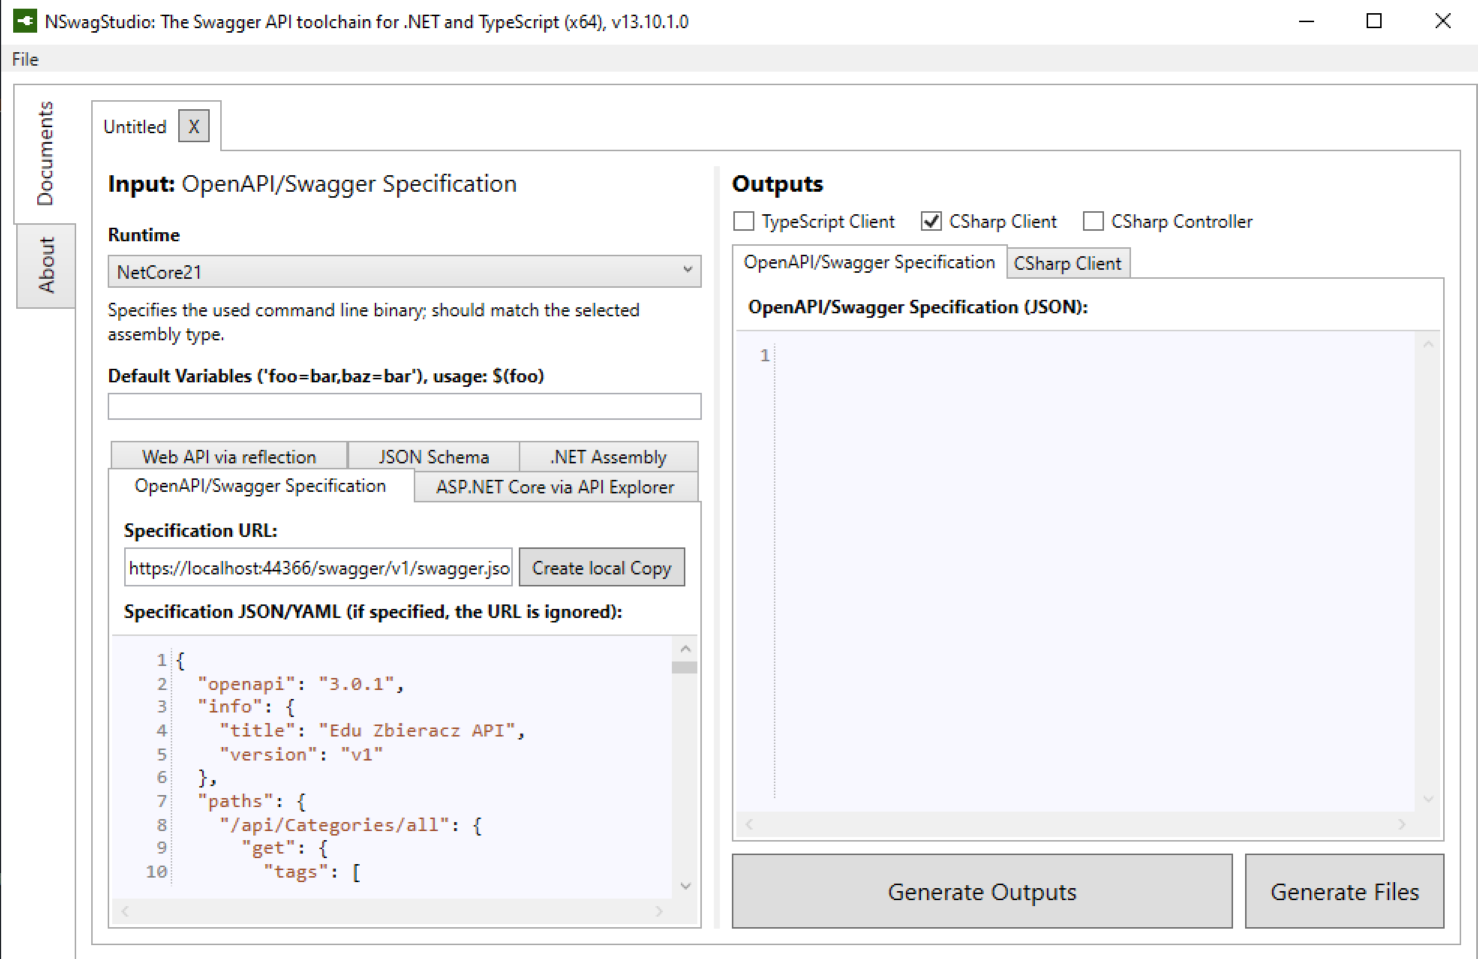
Task: Click the NSwagStudio app icon in title bar
Action: tap(25, 21)
